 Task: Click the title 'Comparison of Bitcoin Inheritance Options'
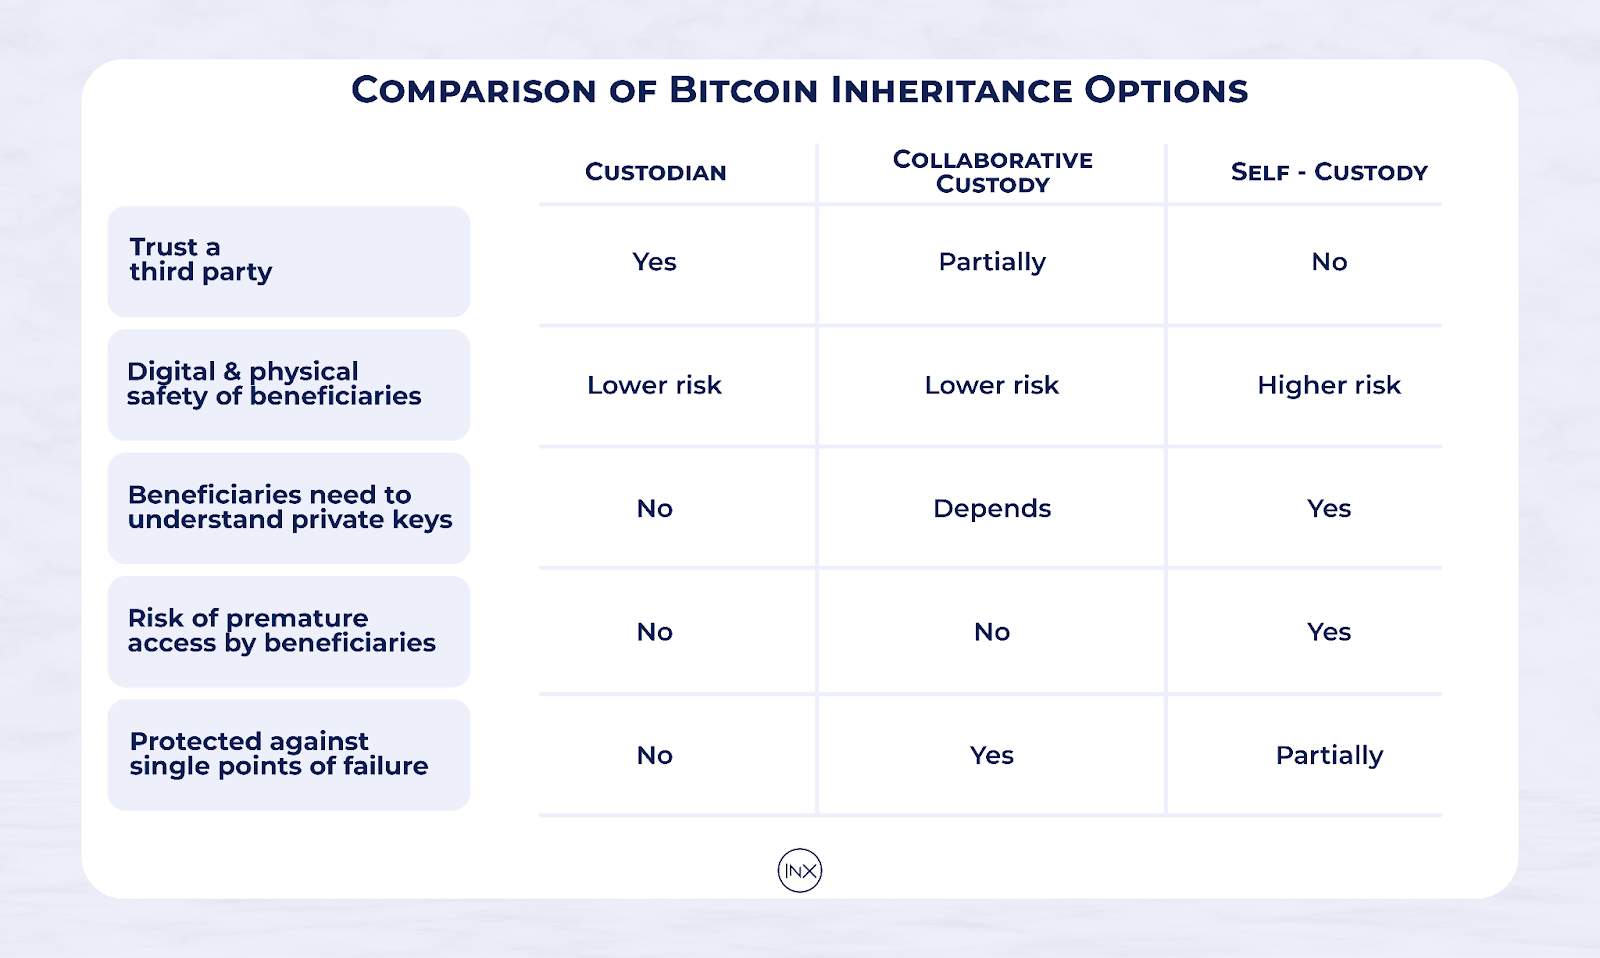[800, 90]
